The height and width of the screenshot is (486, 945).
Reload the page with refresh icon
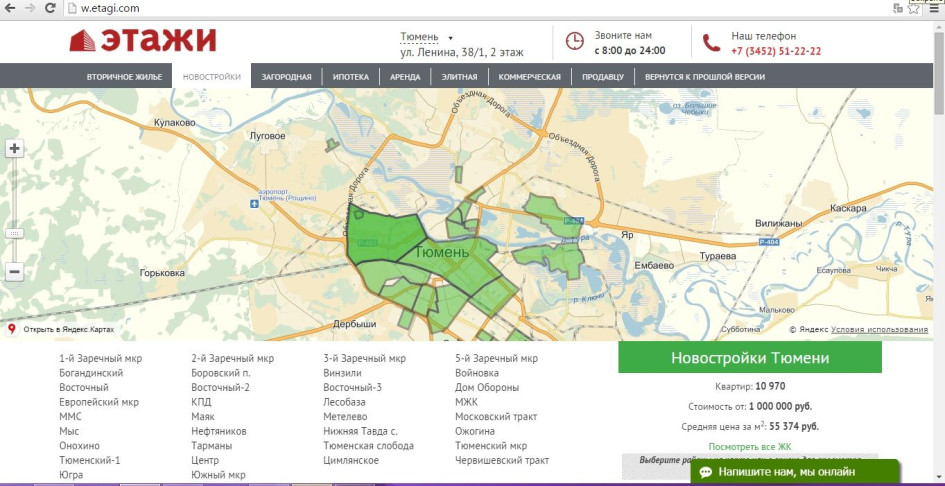[x=51, y=8]
